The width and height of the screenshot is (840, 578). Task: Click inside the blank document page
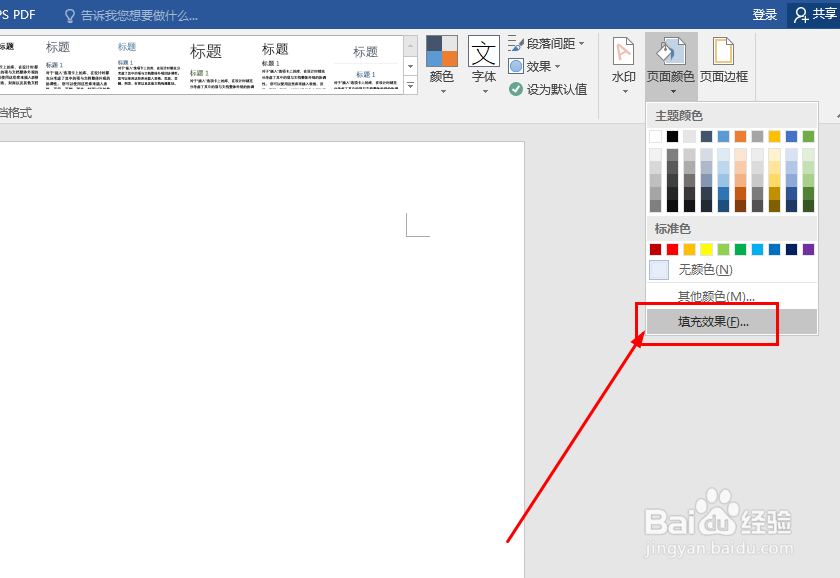261,359
